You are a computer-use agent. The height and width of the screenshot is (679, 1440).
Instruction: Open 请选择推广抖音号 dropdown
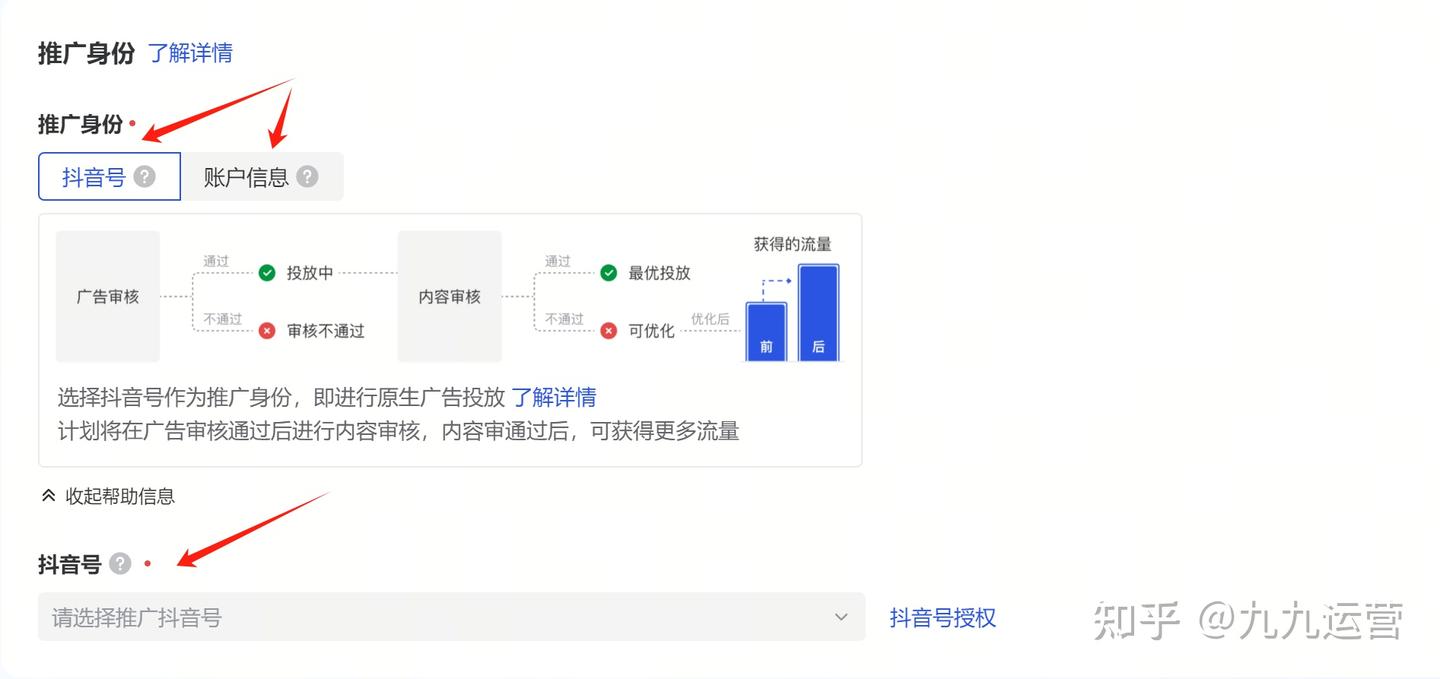pos(451,617)
